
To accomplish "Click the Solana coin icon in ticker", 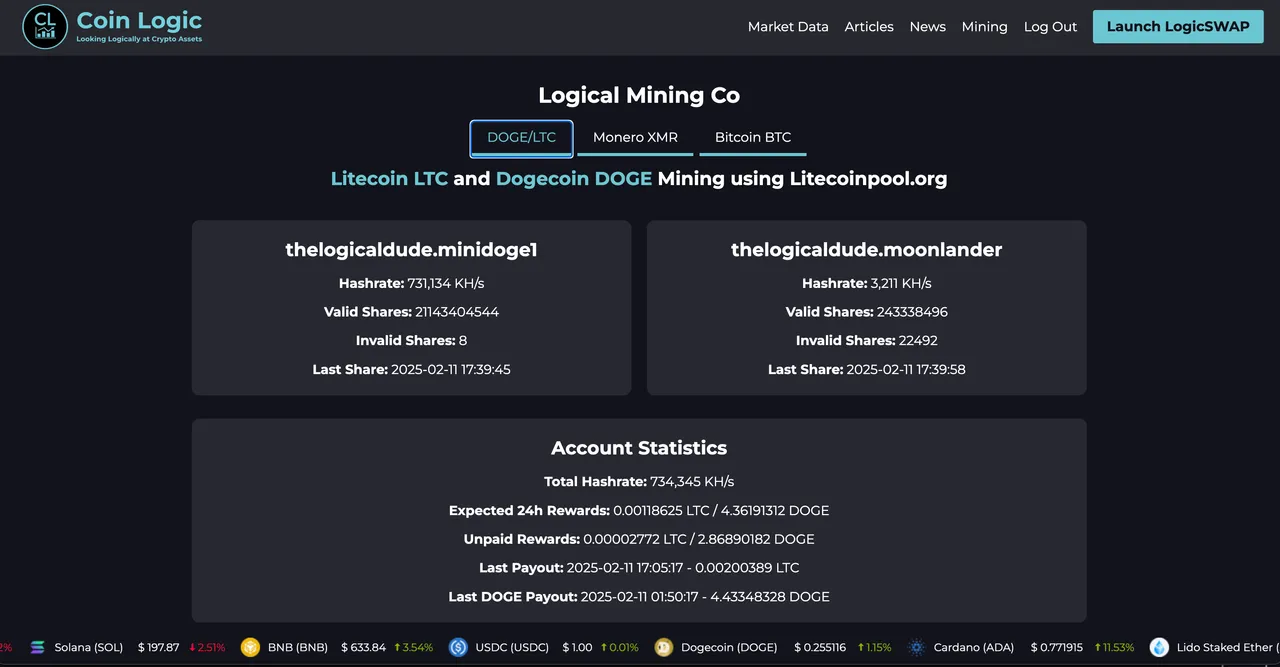I will point(38,647).
